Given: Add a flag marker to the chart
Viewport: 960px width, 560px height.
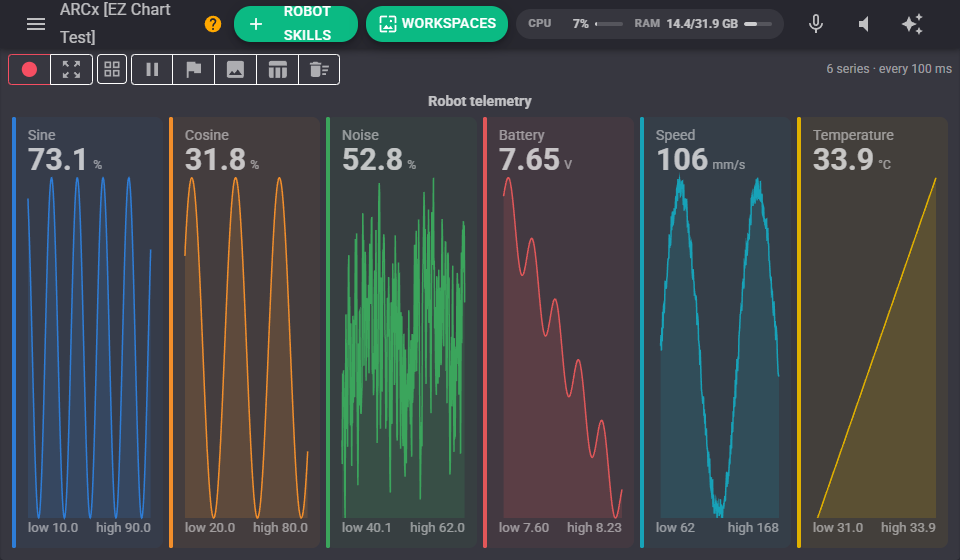Looking at the screenshot, I should 194,69.
